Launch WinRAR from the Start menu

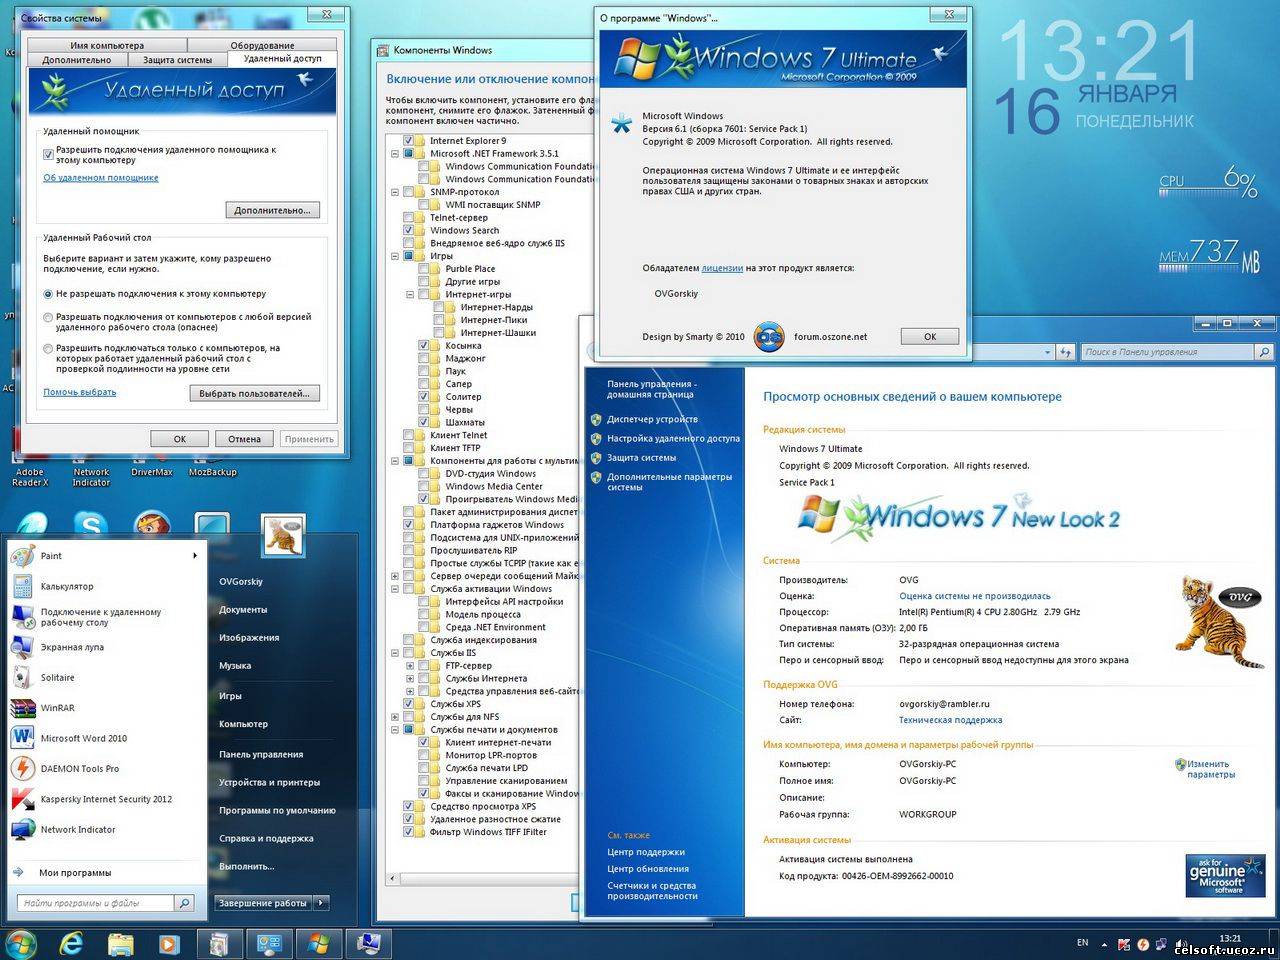[x=57, y=708]
